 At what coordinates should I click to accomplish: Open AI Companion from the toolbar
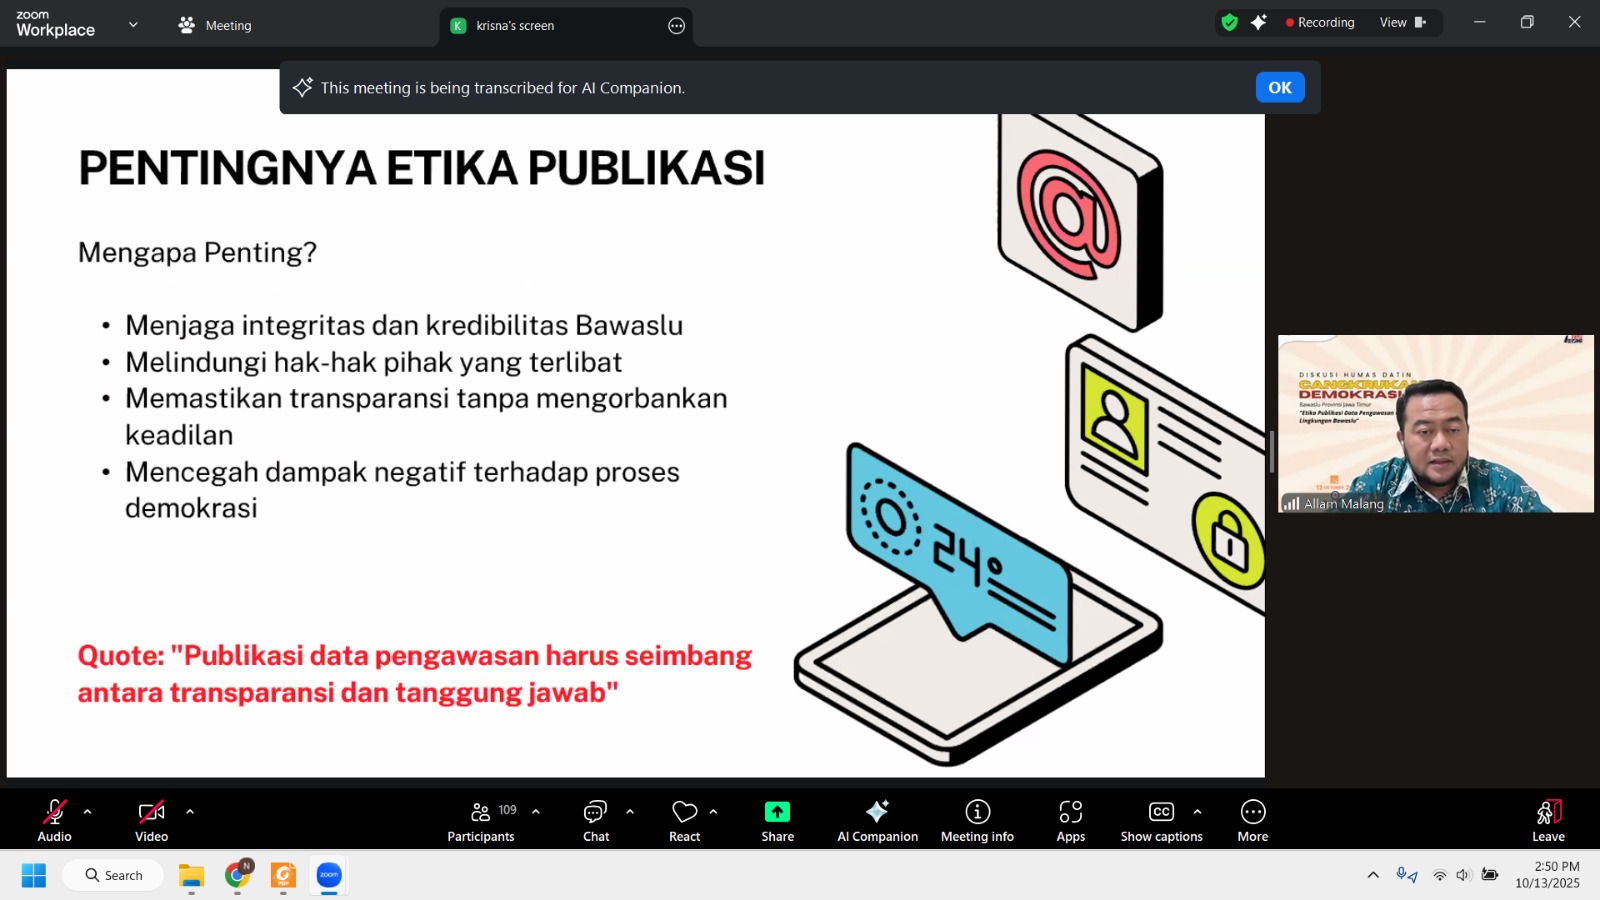877,821
